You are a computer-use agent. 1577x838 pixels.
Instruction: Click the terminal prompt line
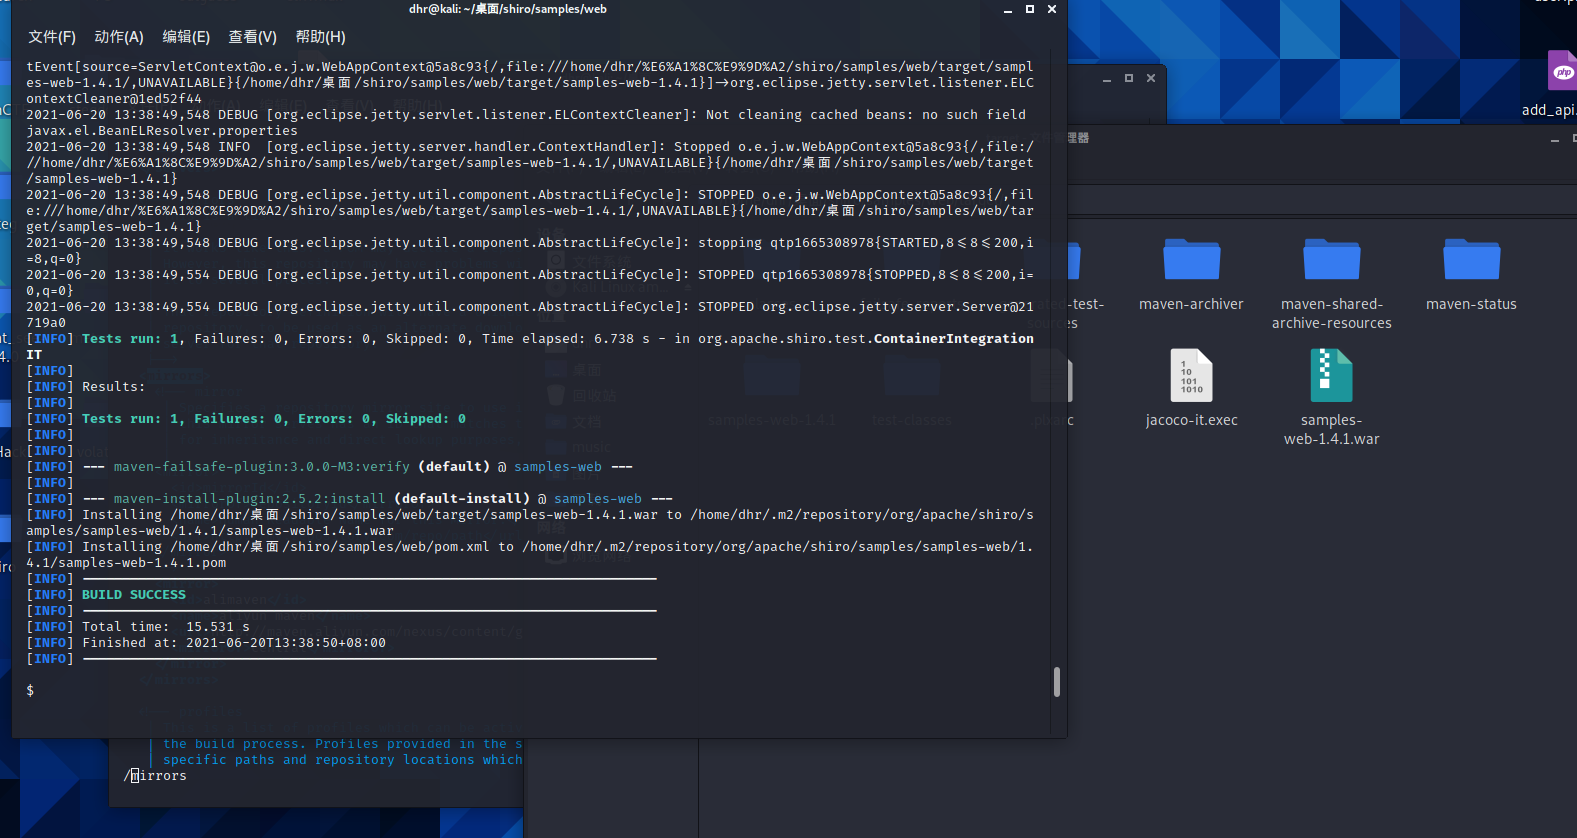pyautogui.click(x=30, y=691)
